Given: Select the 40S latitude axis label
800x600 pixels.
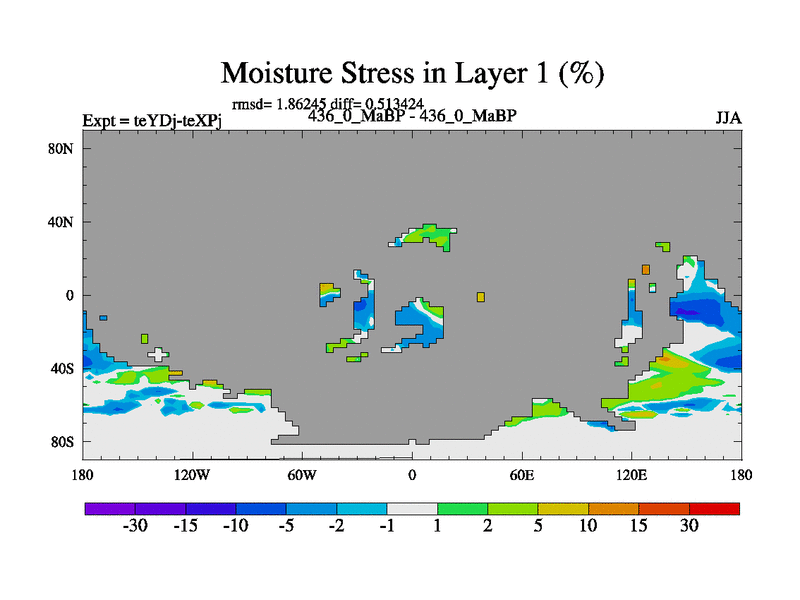Looking at the screenshot, I should (x=65, y=368).
